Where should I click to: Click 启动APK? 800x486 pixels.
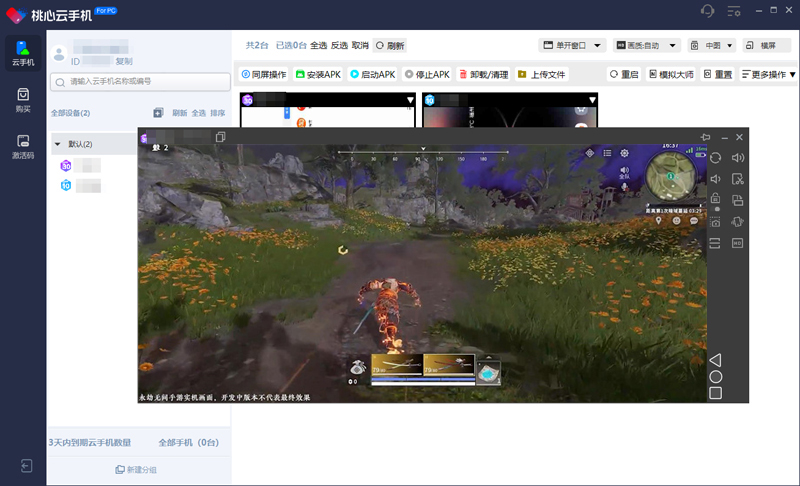(x=372, y=74)
